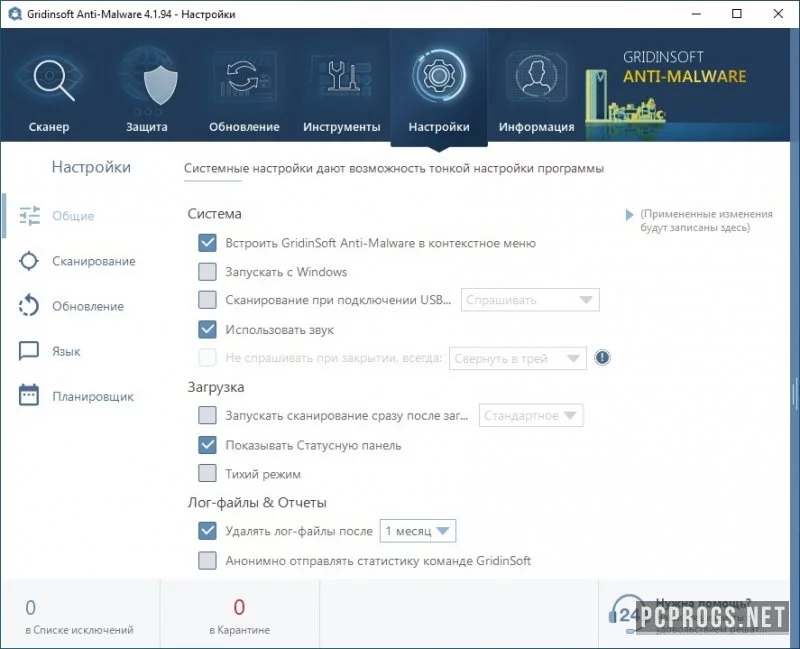The width and height of the screenshot is (800, 649).
Task: Check the Не спрашивать при закрытии checkbox
Action: (x=207, y=357)
